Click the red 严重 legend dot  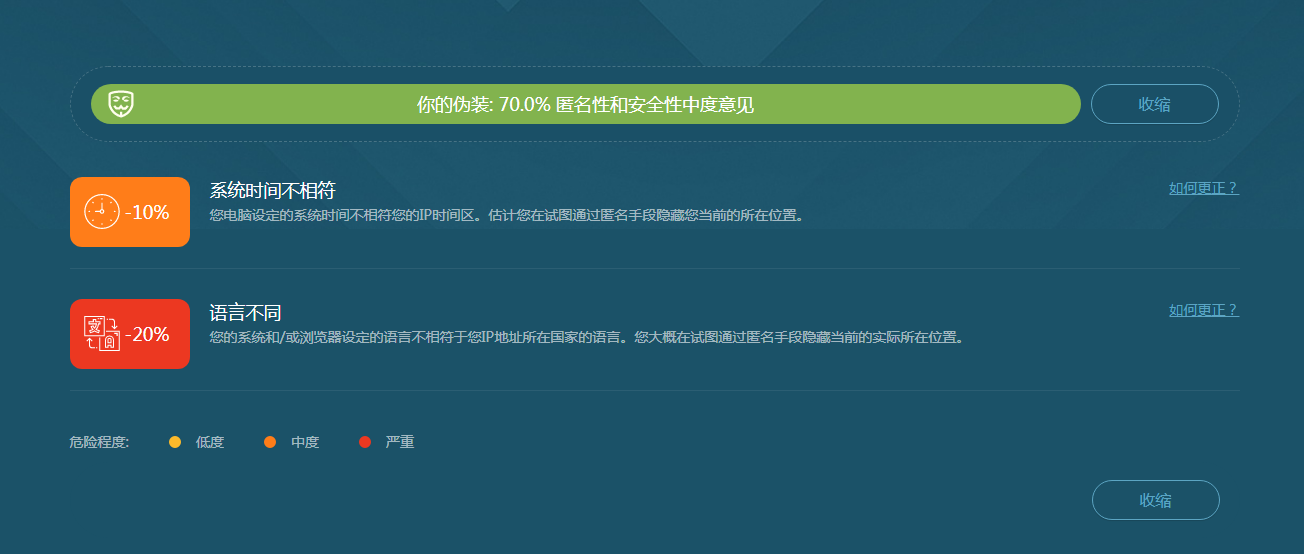tap(365, 442)
